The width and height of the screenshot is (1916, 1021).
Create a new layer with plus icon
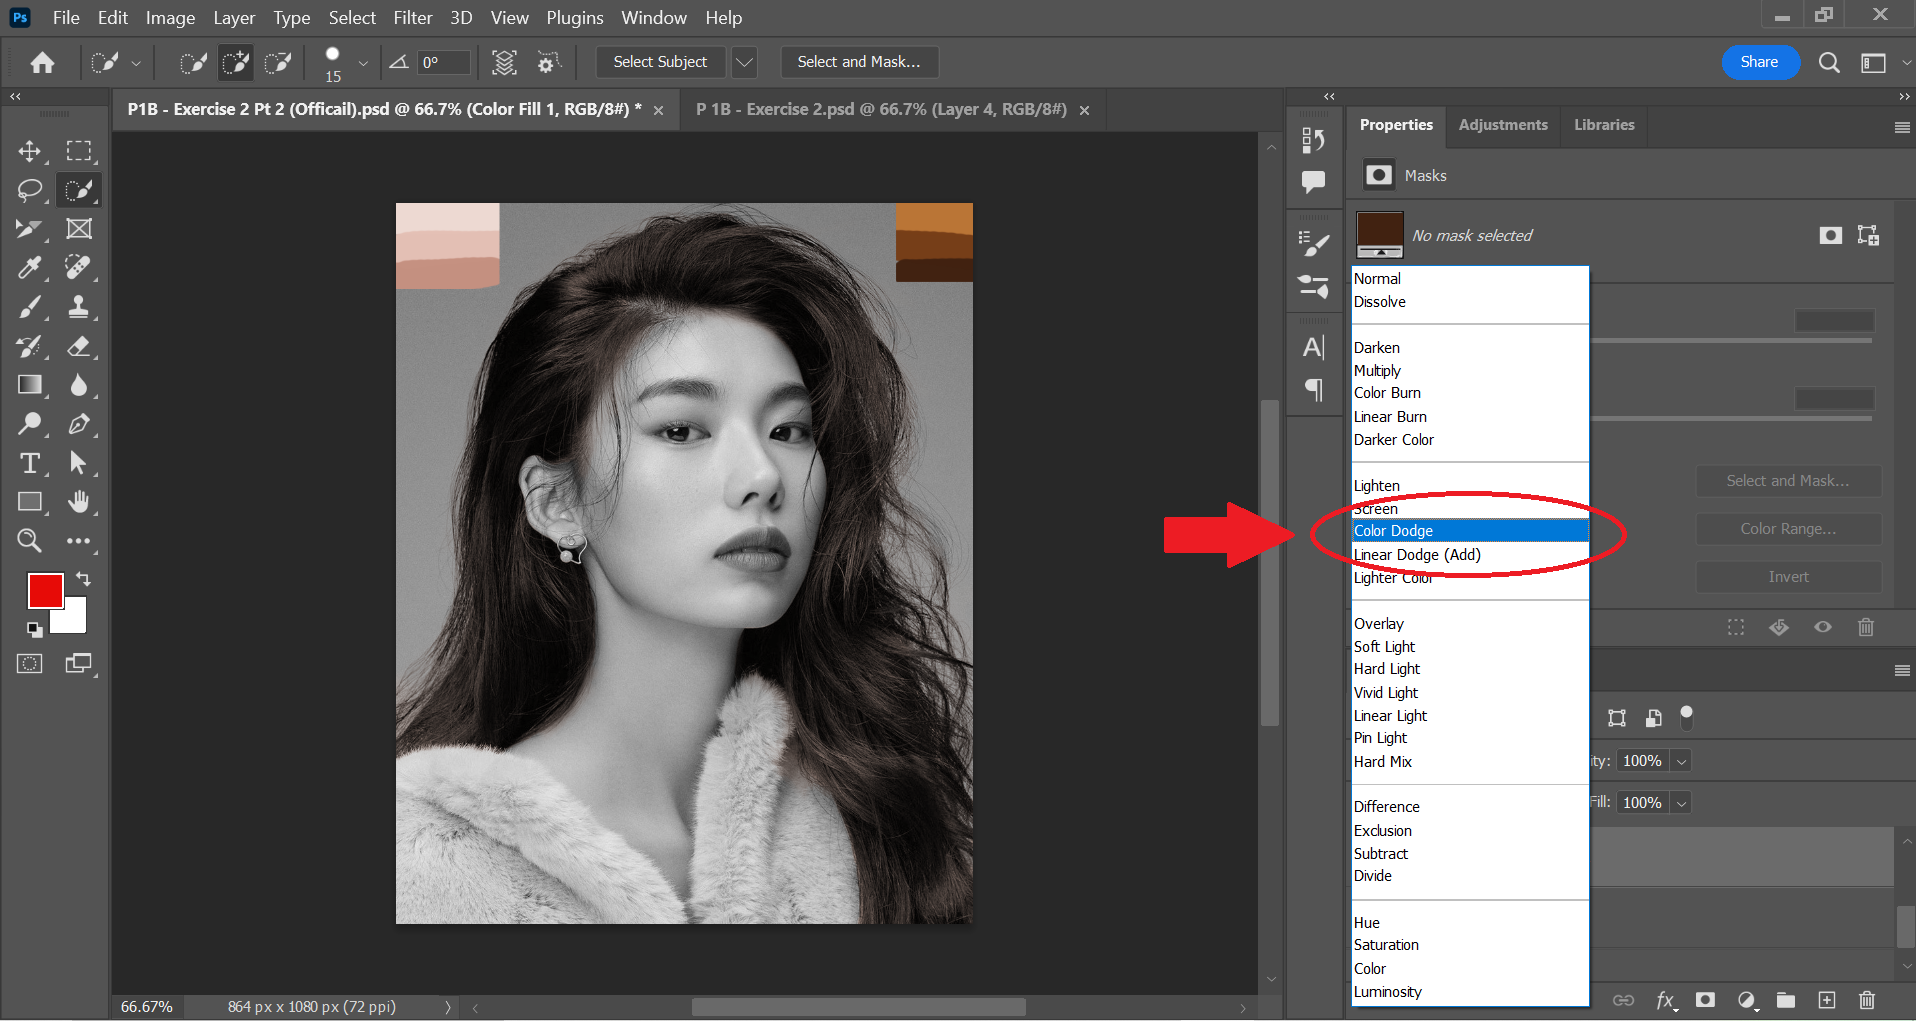[1827, 1000]
